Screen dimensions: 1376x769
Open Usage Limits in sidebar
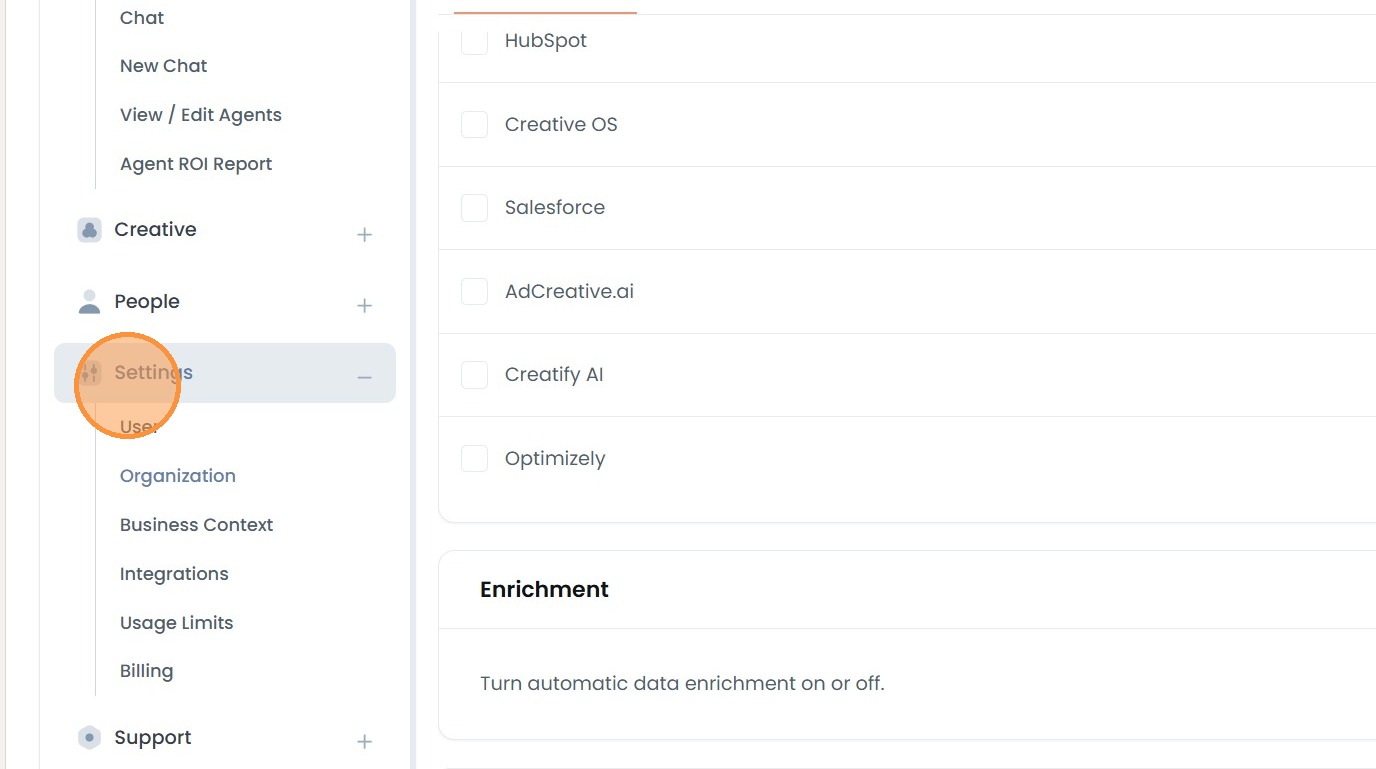point(176,623)
